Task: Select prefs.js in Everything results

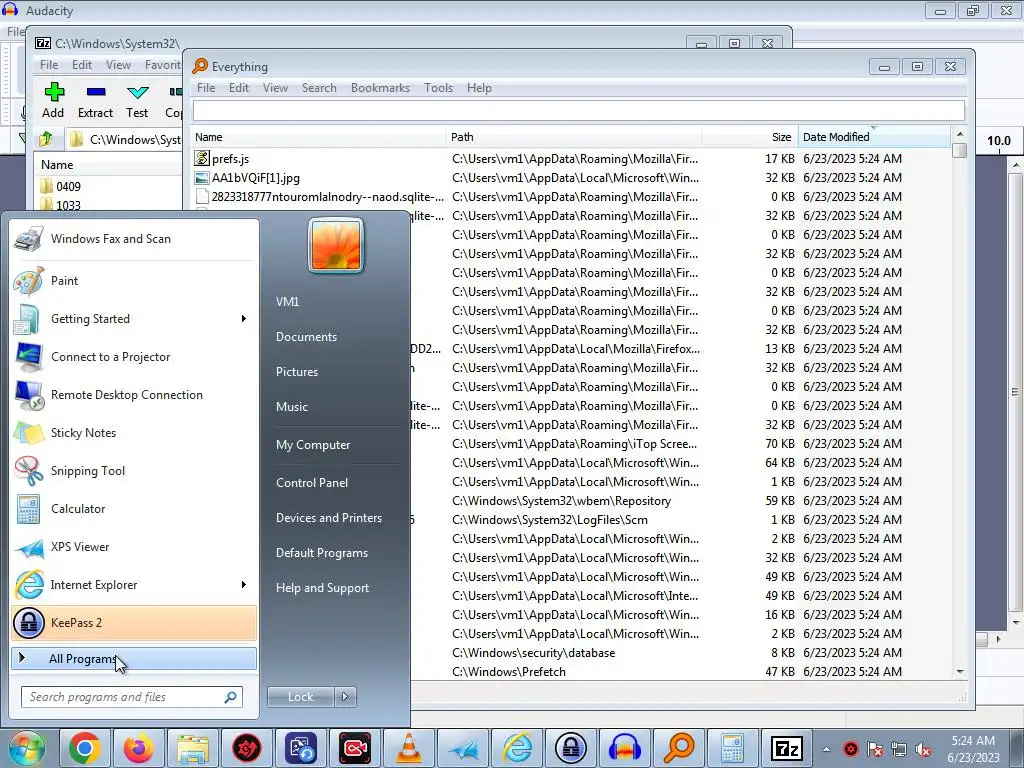Action: (x=230, y=159)
